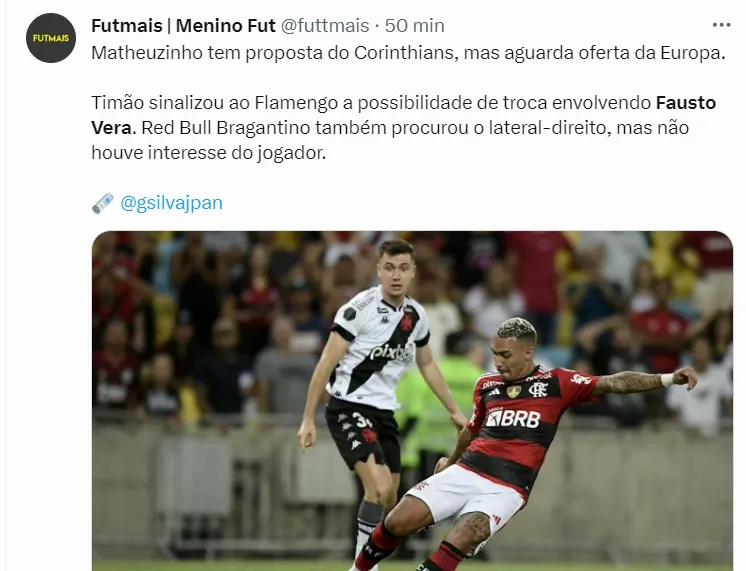Click the Flamengo player's bleached hair
Image resolution: width=746 pixels, height=571 pixels.
point(516,328)
